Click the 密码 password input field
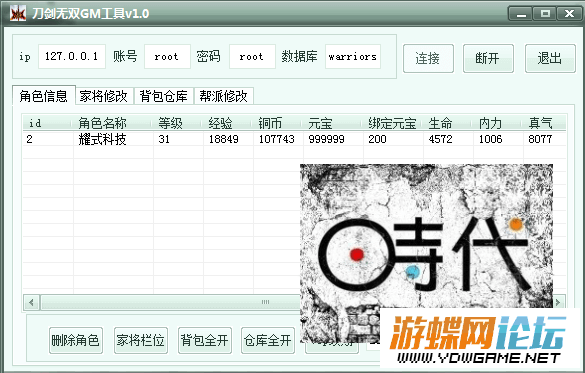Screen dimensions: 585x373 tap(252, 57)
